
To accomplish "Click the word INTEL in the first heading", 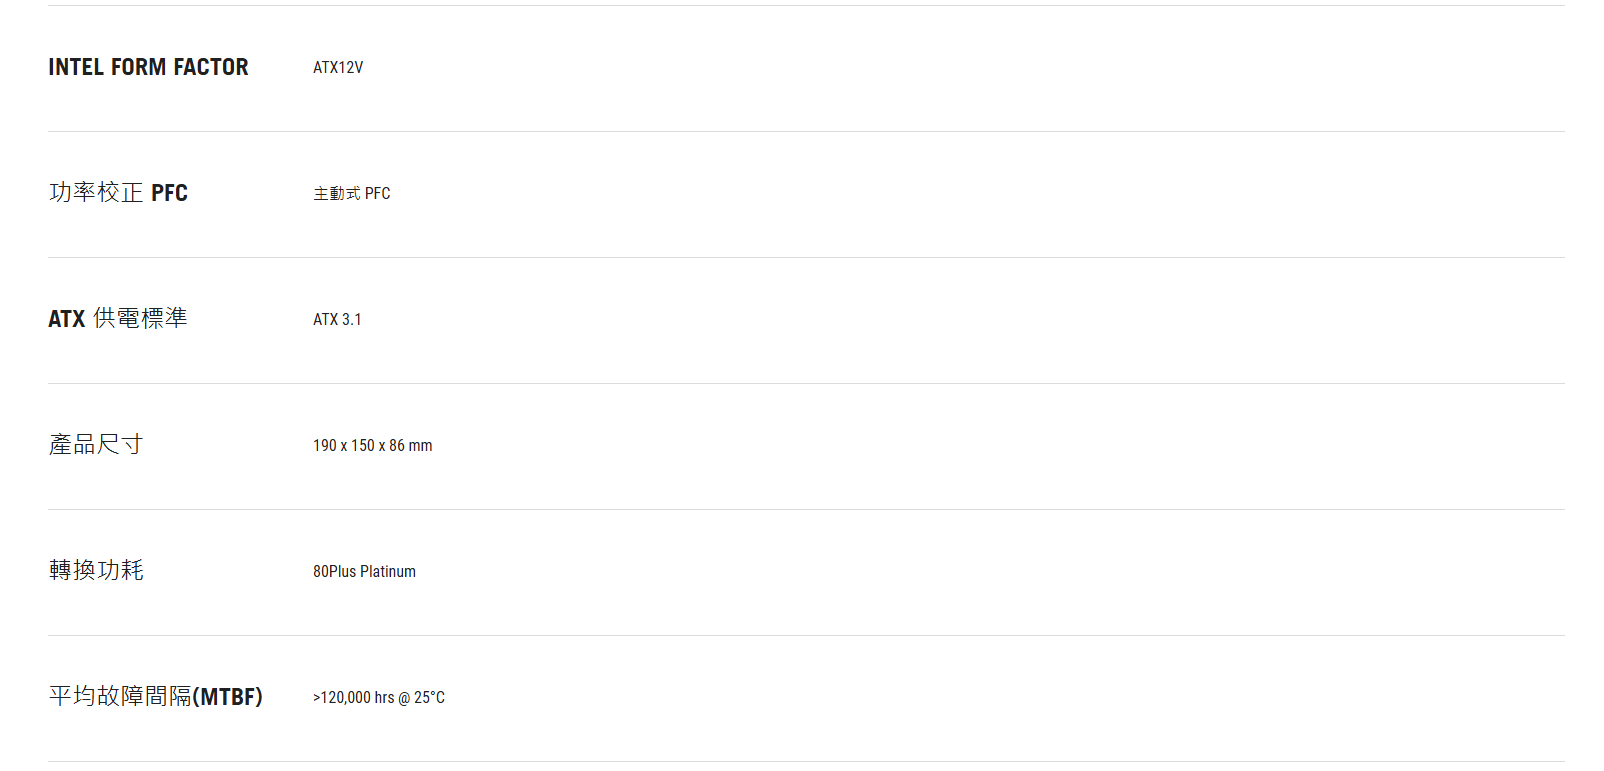I will pos(76,67).
